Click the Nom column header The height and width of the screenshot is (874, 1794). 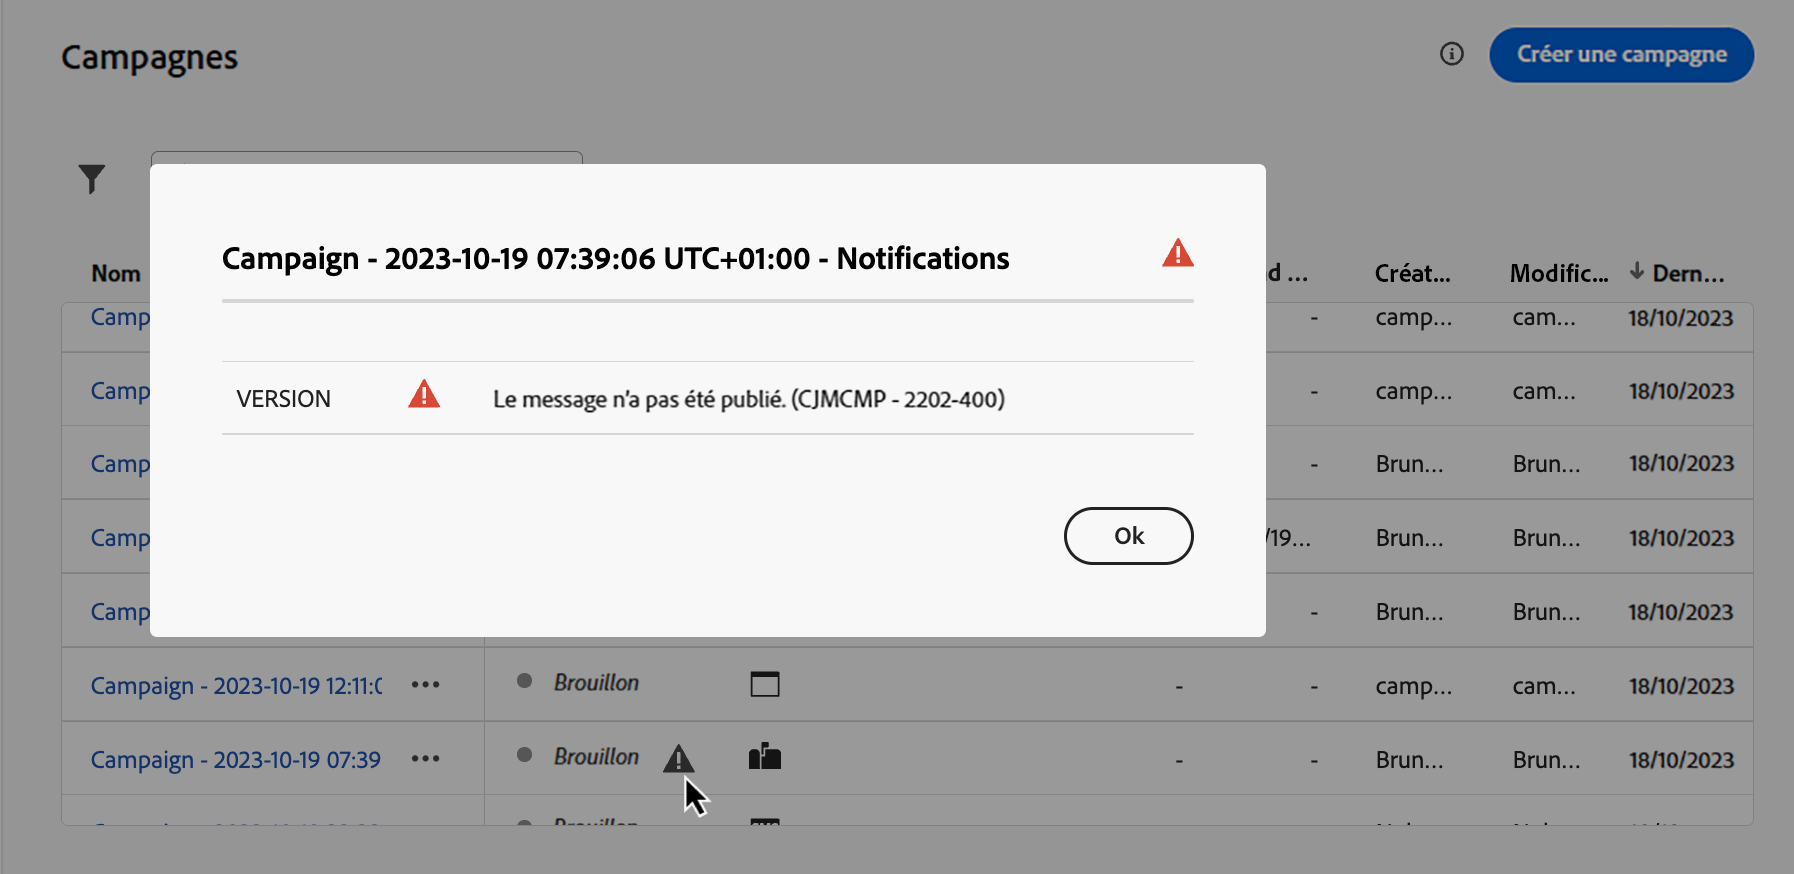pos(116,273)
